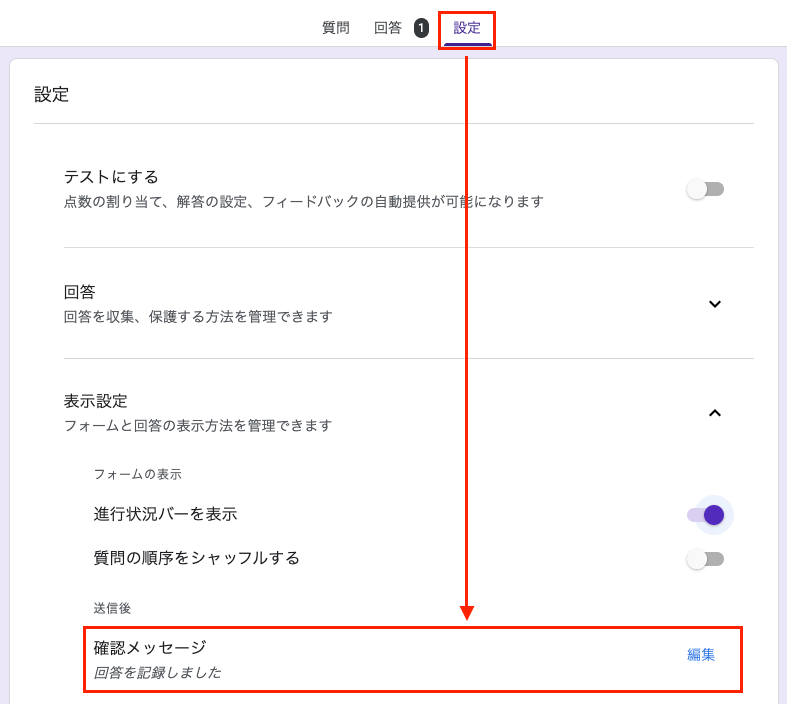
Task: Click the フォームの表示 subheading
Action: [x=137, y=474]
